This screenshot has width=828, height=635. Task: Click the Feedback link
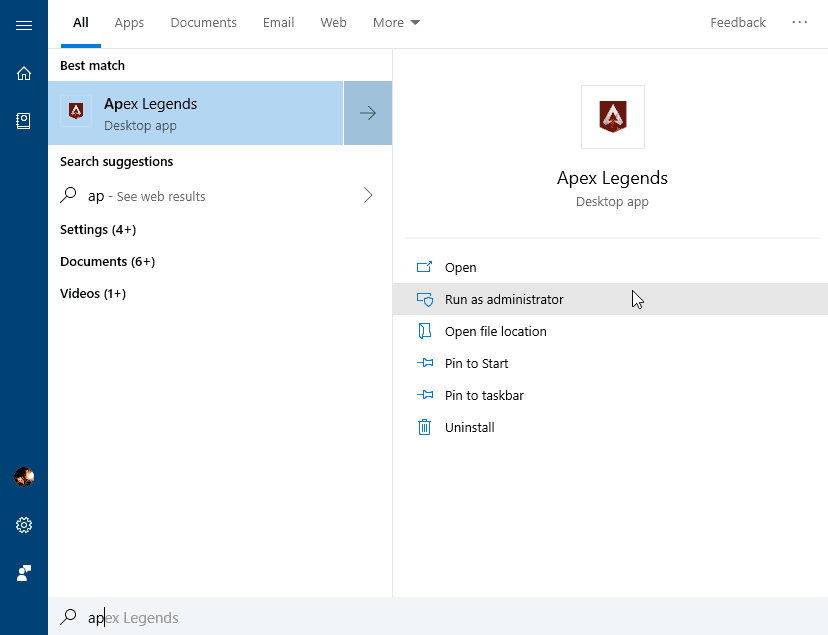coord(737,22)
